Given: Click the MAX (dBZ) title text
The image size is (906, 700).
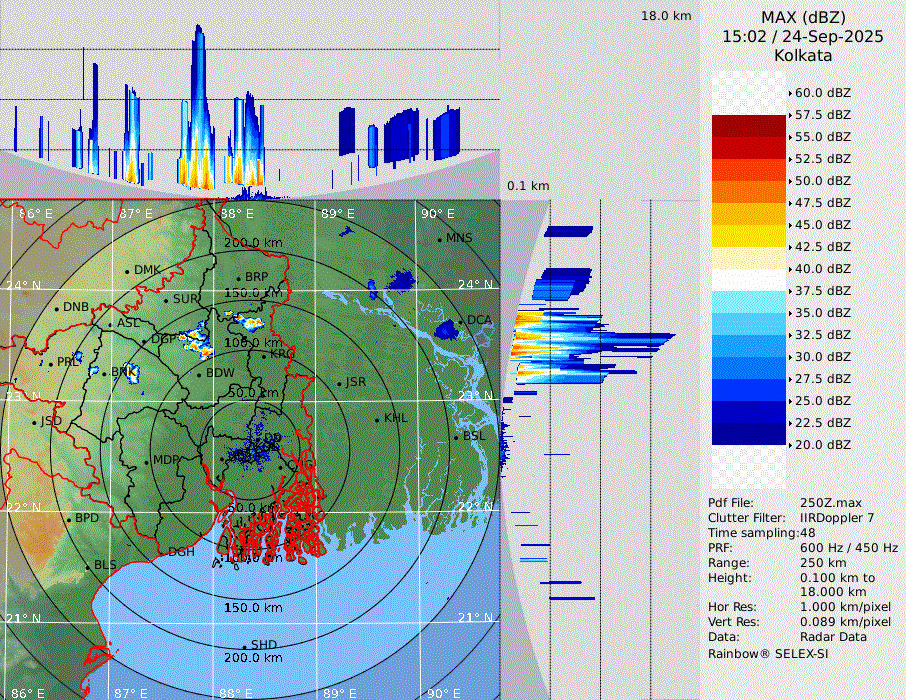Looking at the screenshot, I should pos(803,17).
